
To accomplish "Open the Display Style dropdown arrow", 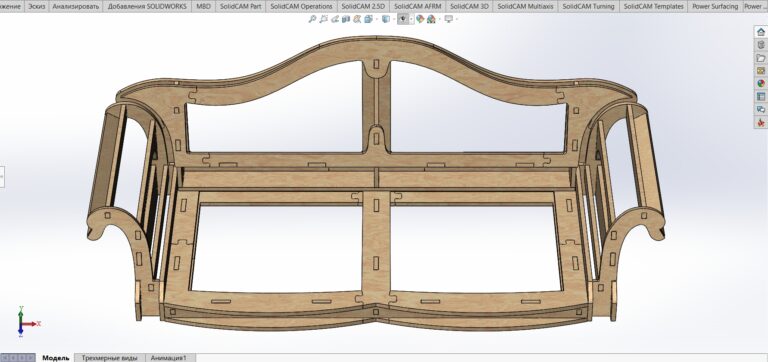I will [x=394, y=19].
